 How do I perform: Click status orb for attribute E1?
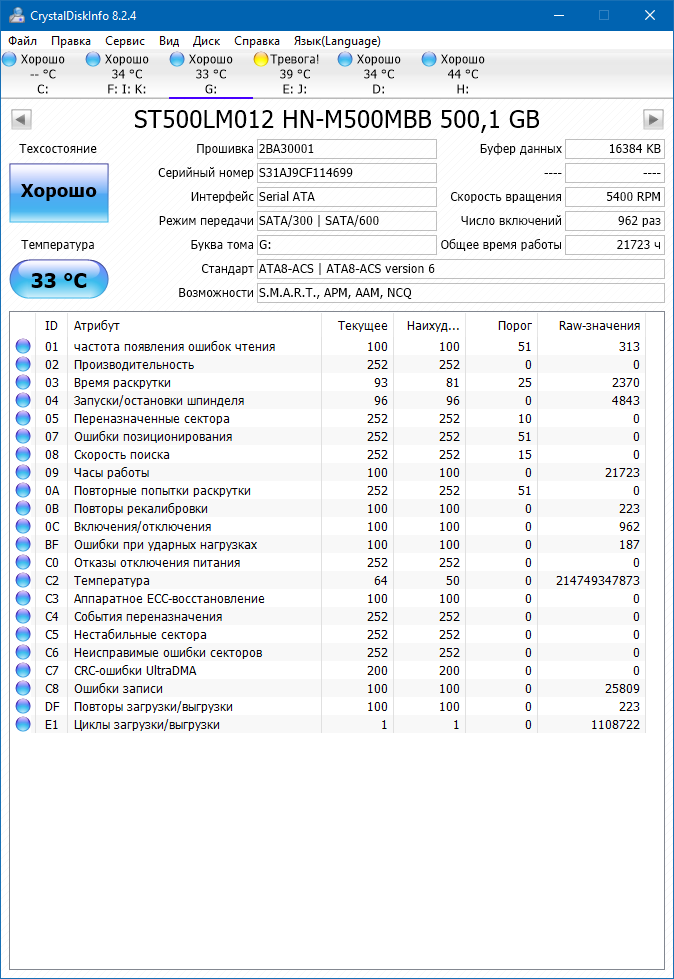tap(23, 725)
